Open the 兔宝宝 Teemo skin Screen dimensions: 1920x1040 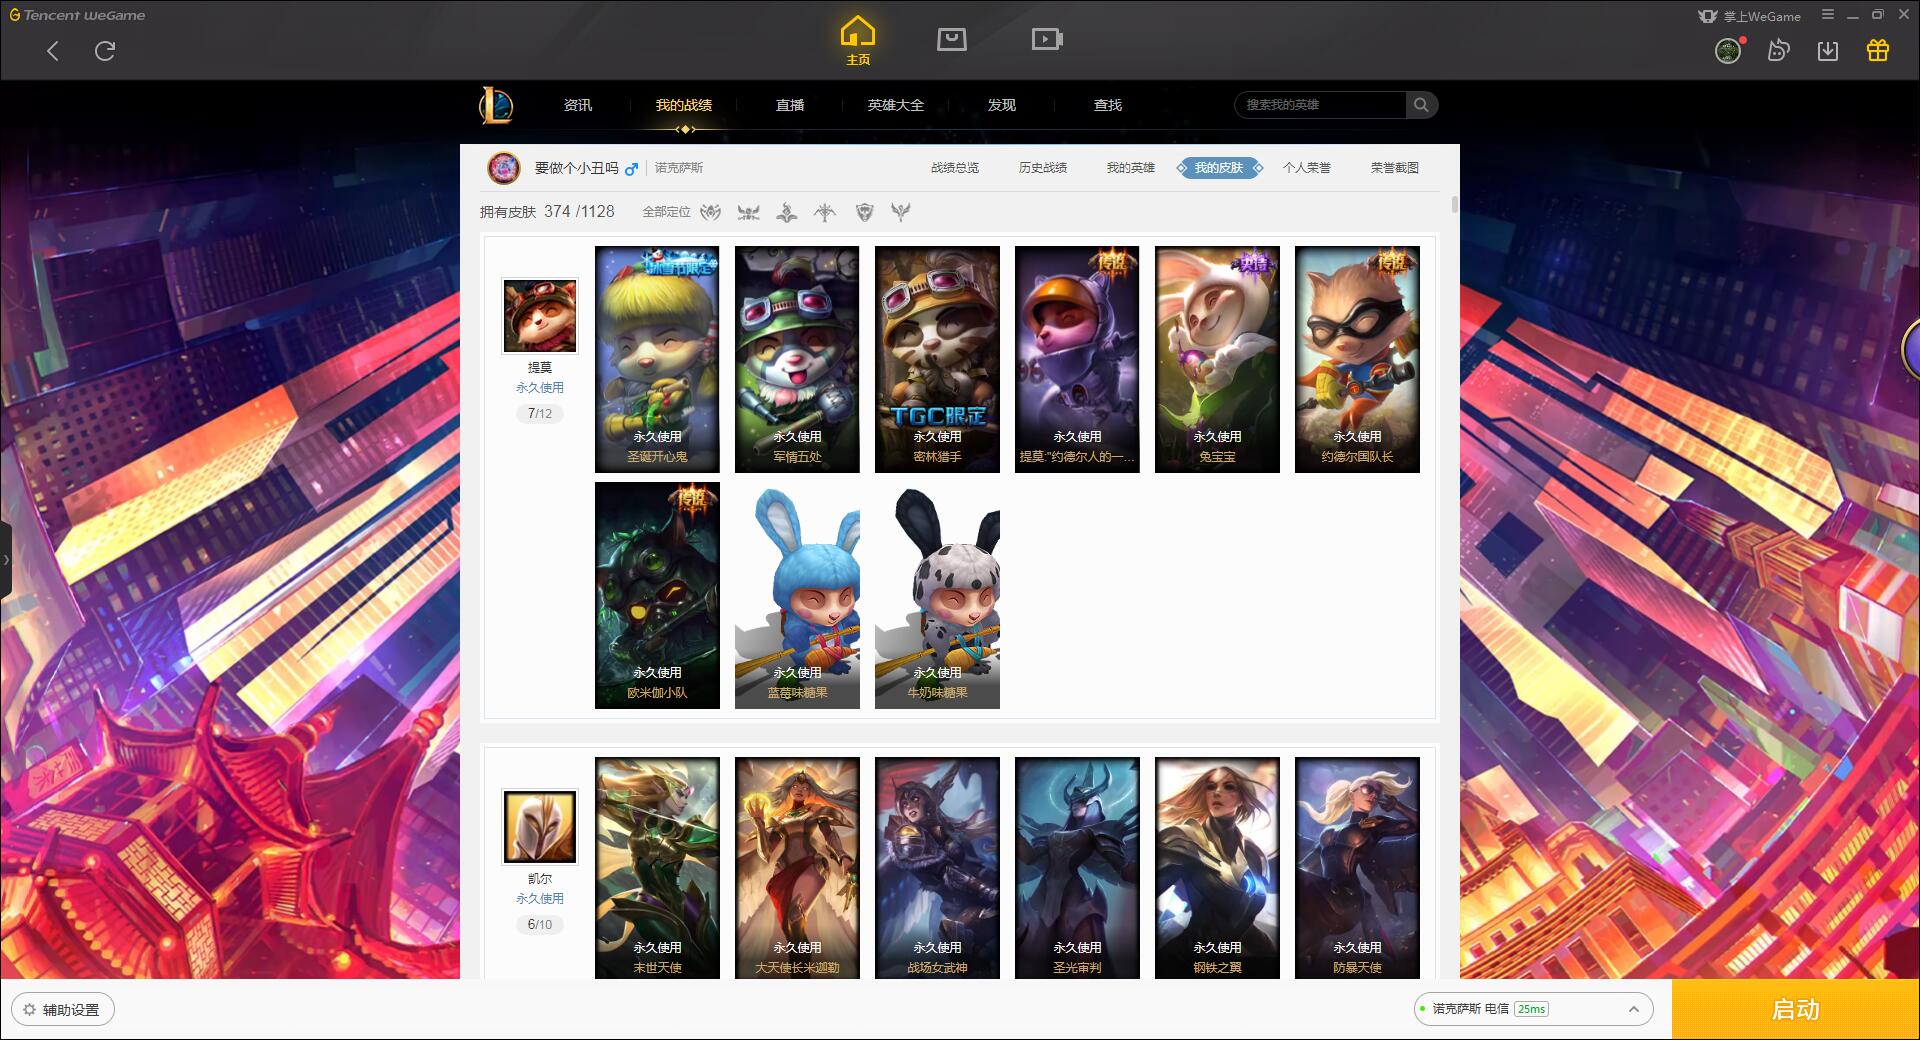pyautogui.click(x=1217, y=359)
